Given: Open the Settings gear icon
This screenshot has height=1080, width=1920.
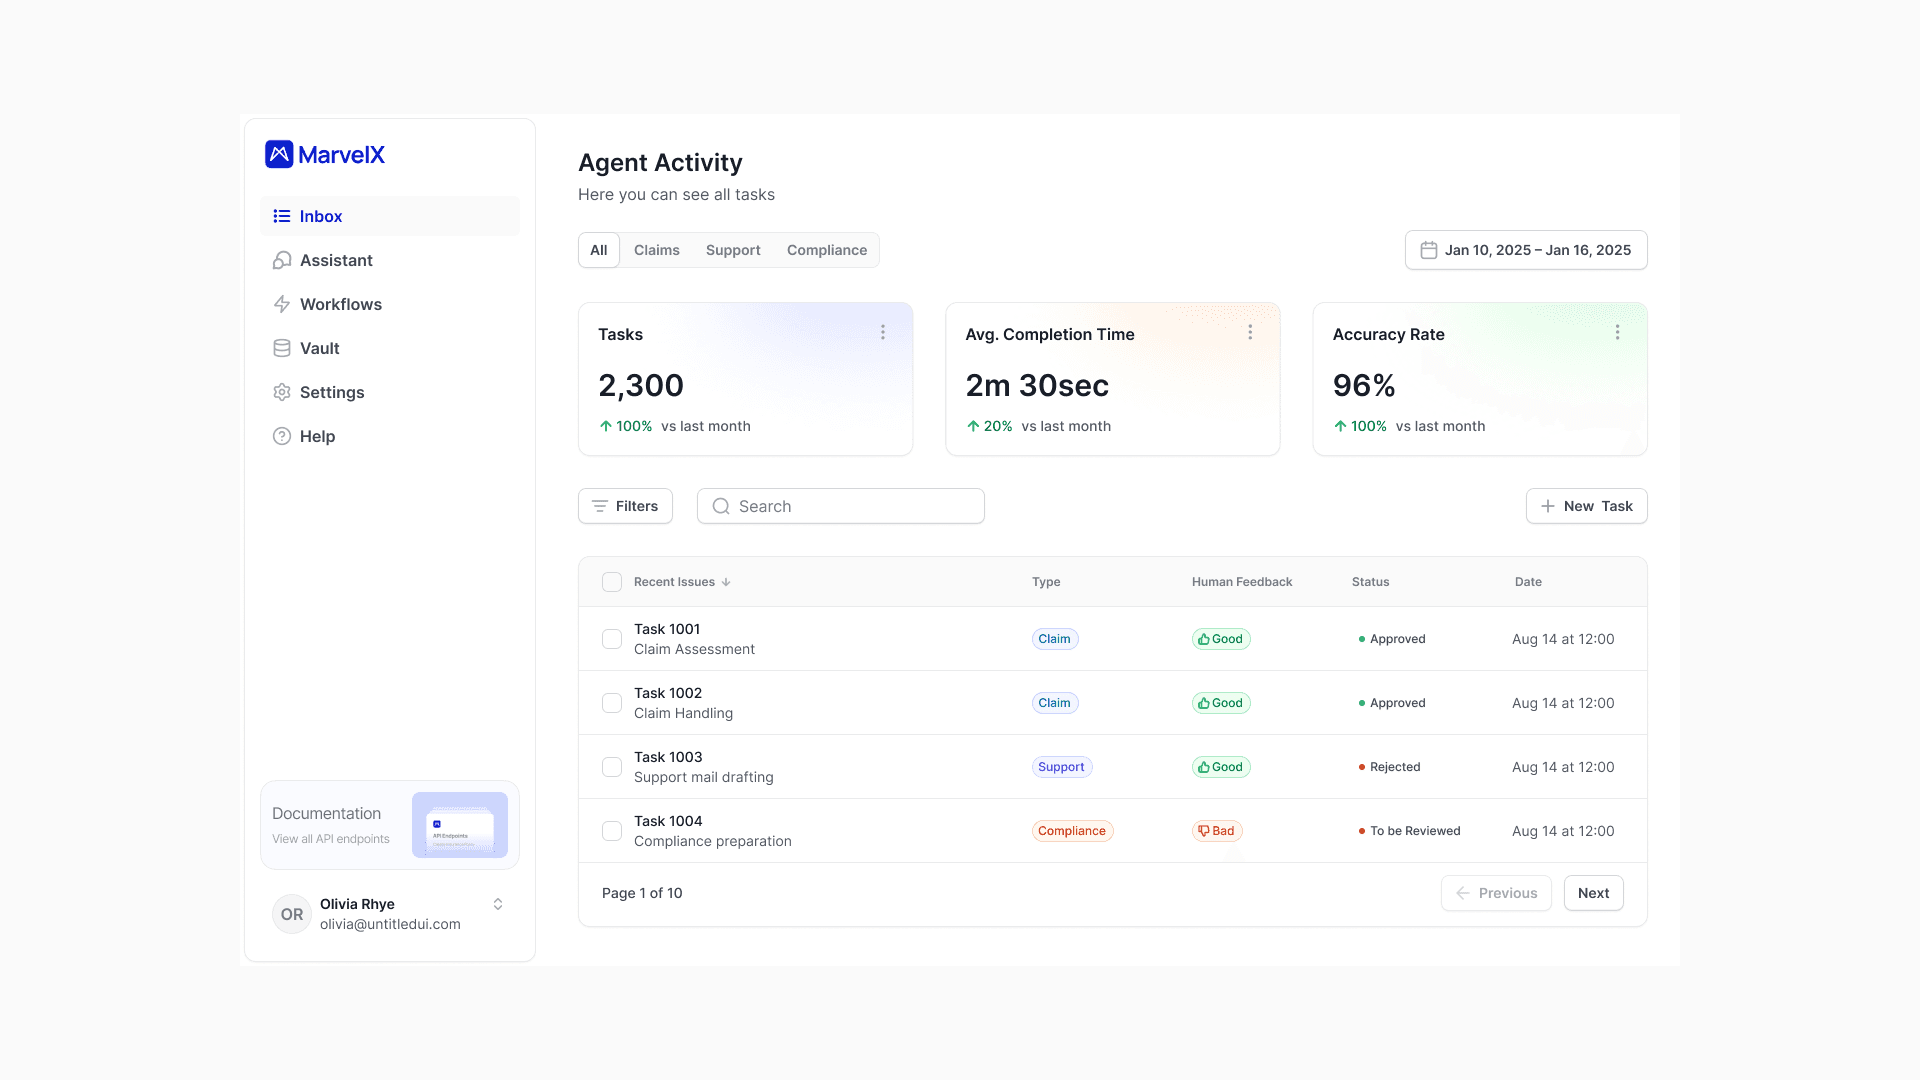Looking at the screenshot, I should tap(282, 392).
